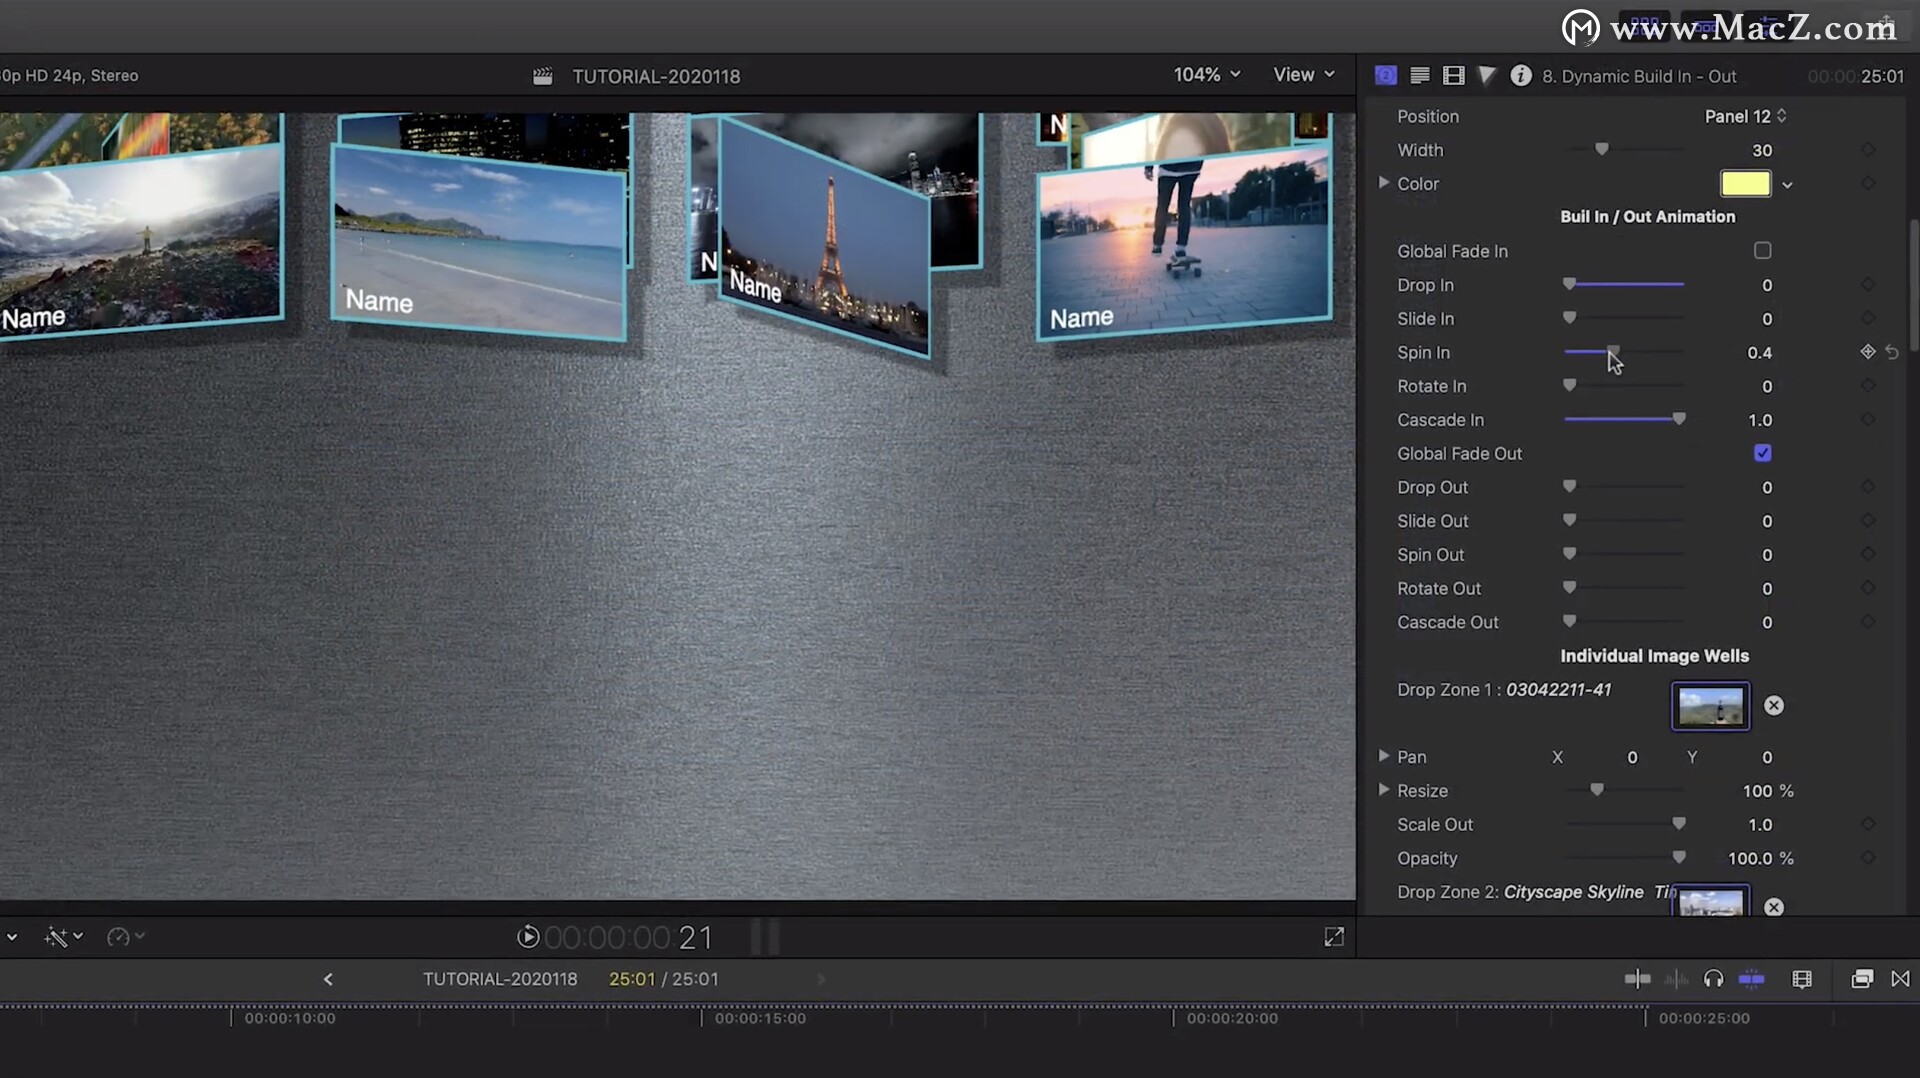Viewport: 1920px width, 1078px height.
Task: Toggle audio skimming
Action: click(x=1676, y=979)
